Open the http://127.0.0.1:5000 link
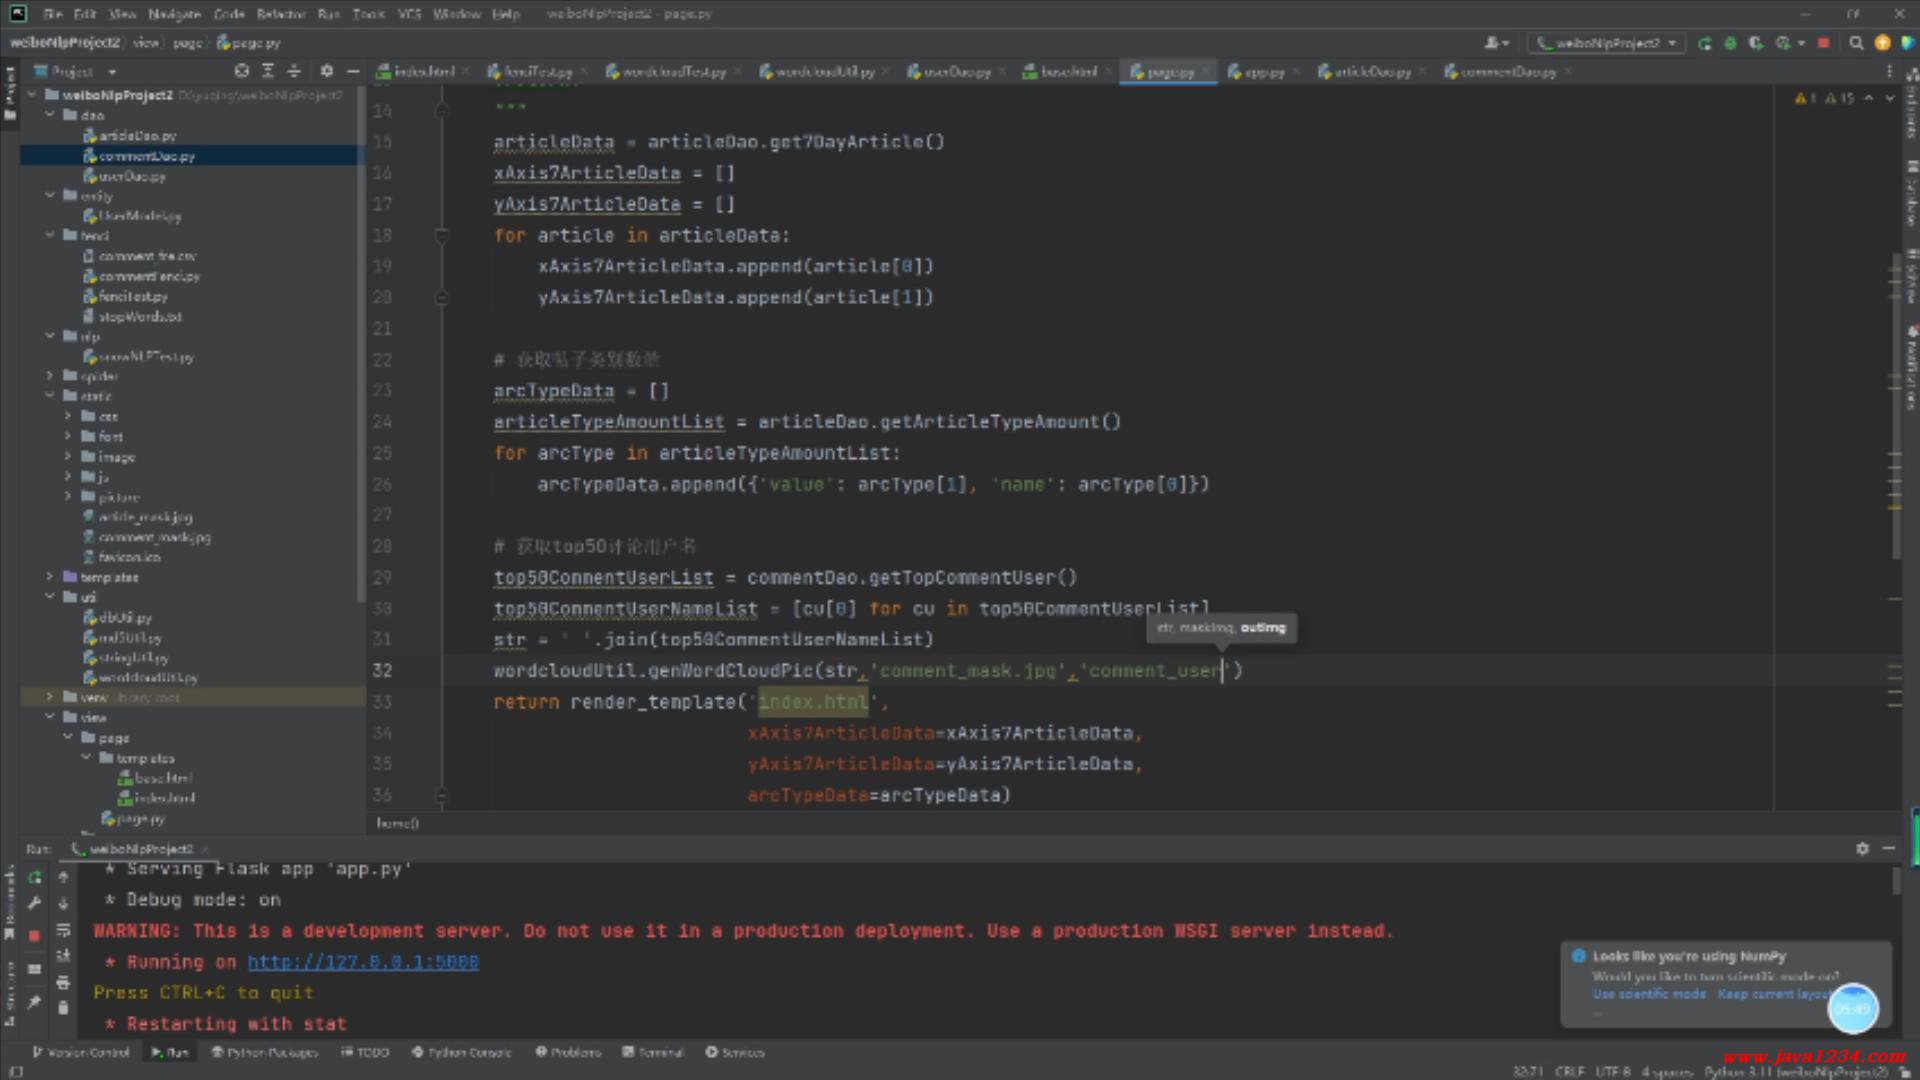This screenshot has width=1920, height=1080. point(363,962)
